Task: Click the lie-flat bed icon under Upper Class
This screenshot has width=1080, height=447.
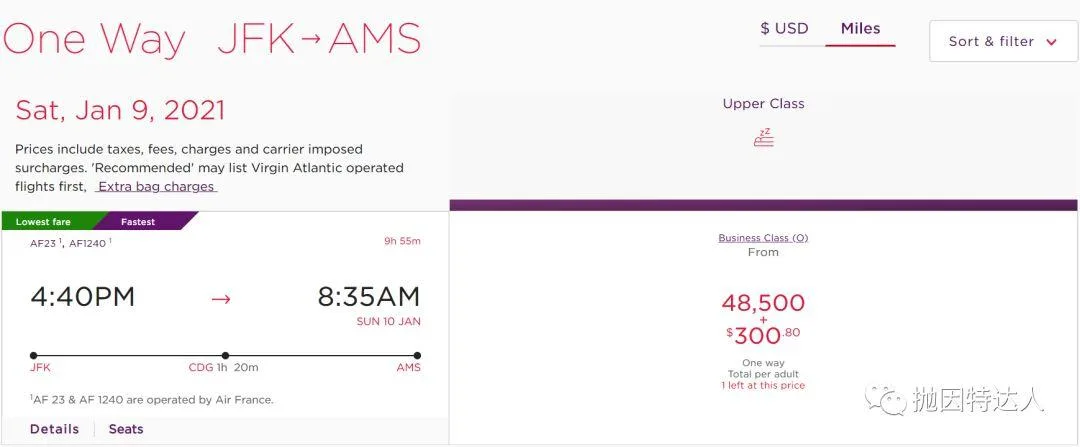Action: tap(764, 138)
